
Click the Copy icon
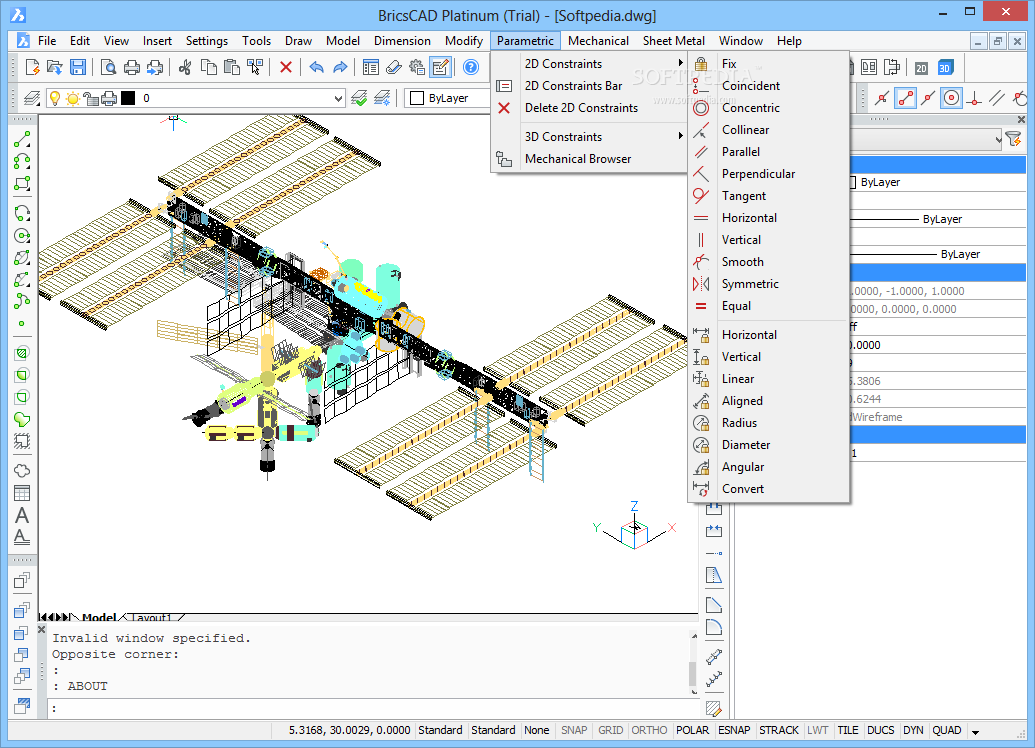point(209,67)
